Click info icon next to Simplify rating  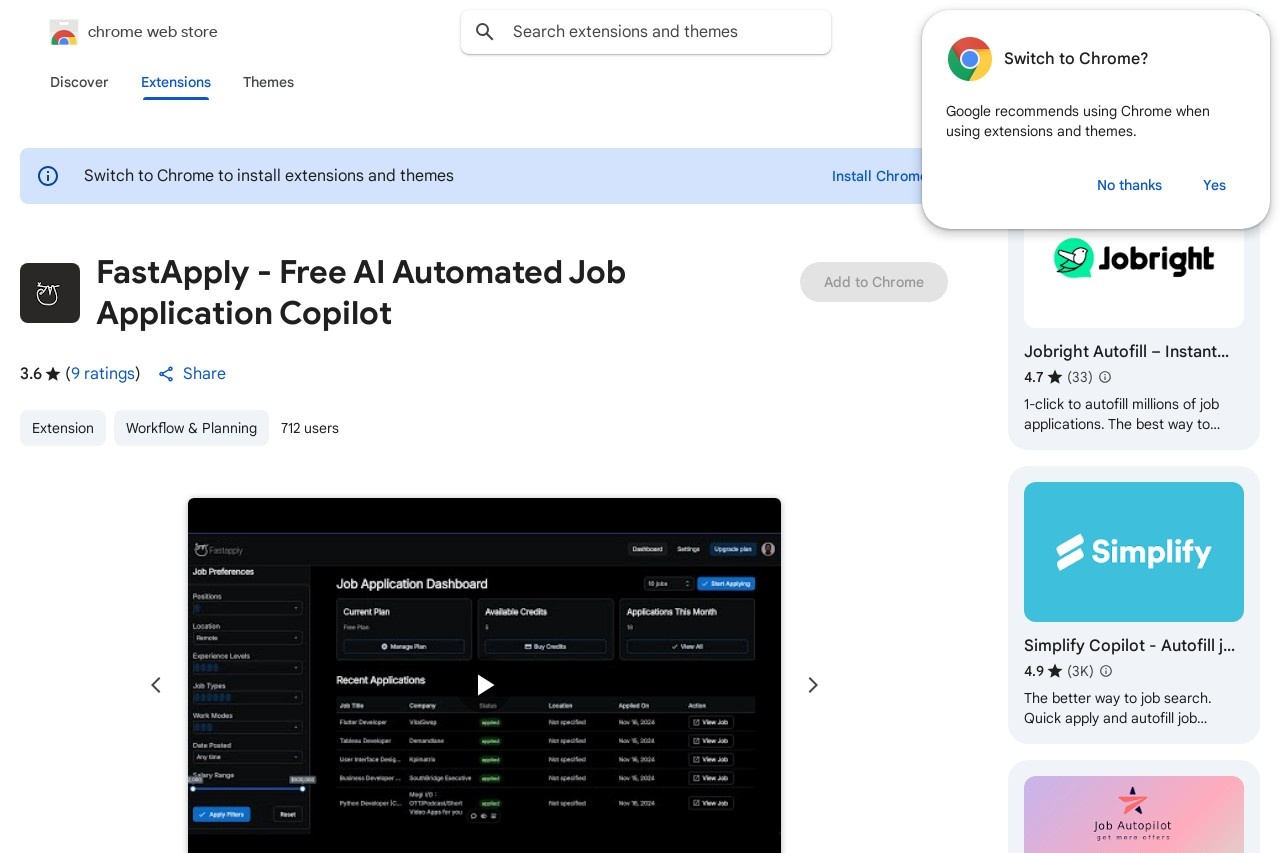pyautogui.click(x=1106, y=671)
